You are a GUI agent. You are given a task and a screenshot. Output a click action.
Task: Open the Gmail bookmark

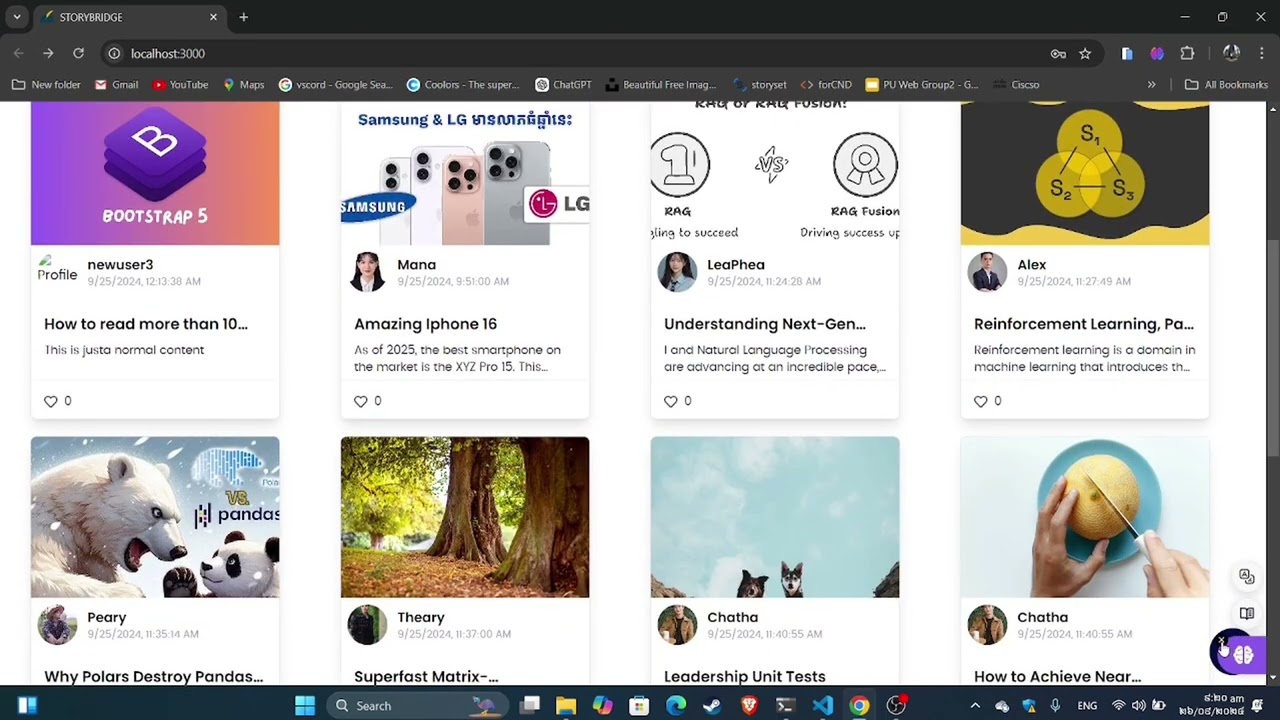point(116,85)
